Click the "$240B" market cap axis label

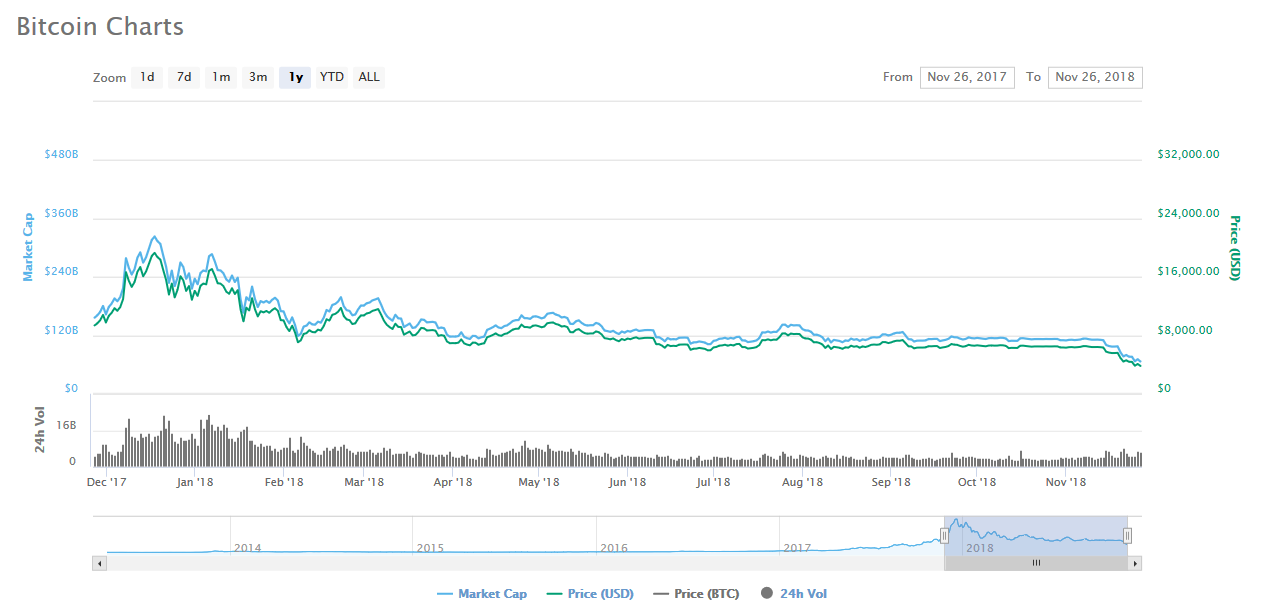coord(61,272)
